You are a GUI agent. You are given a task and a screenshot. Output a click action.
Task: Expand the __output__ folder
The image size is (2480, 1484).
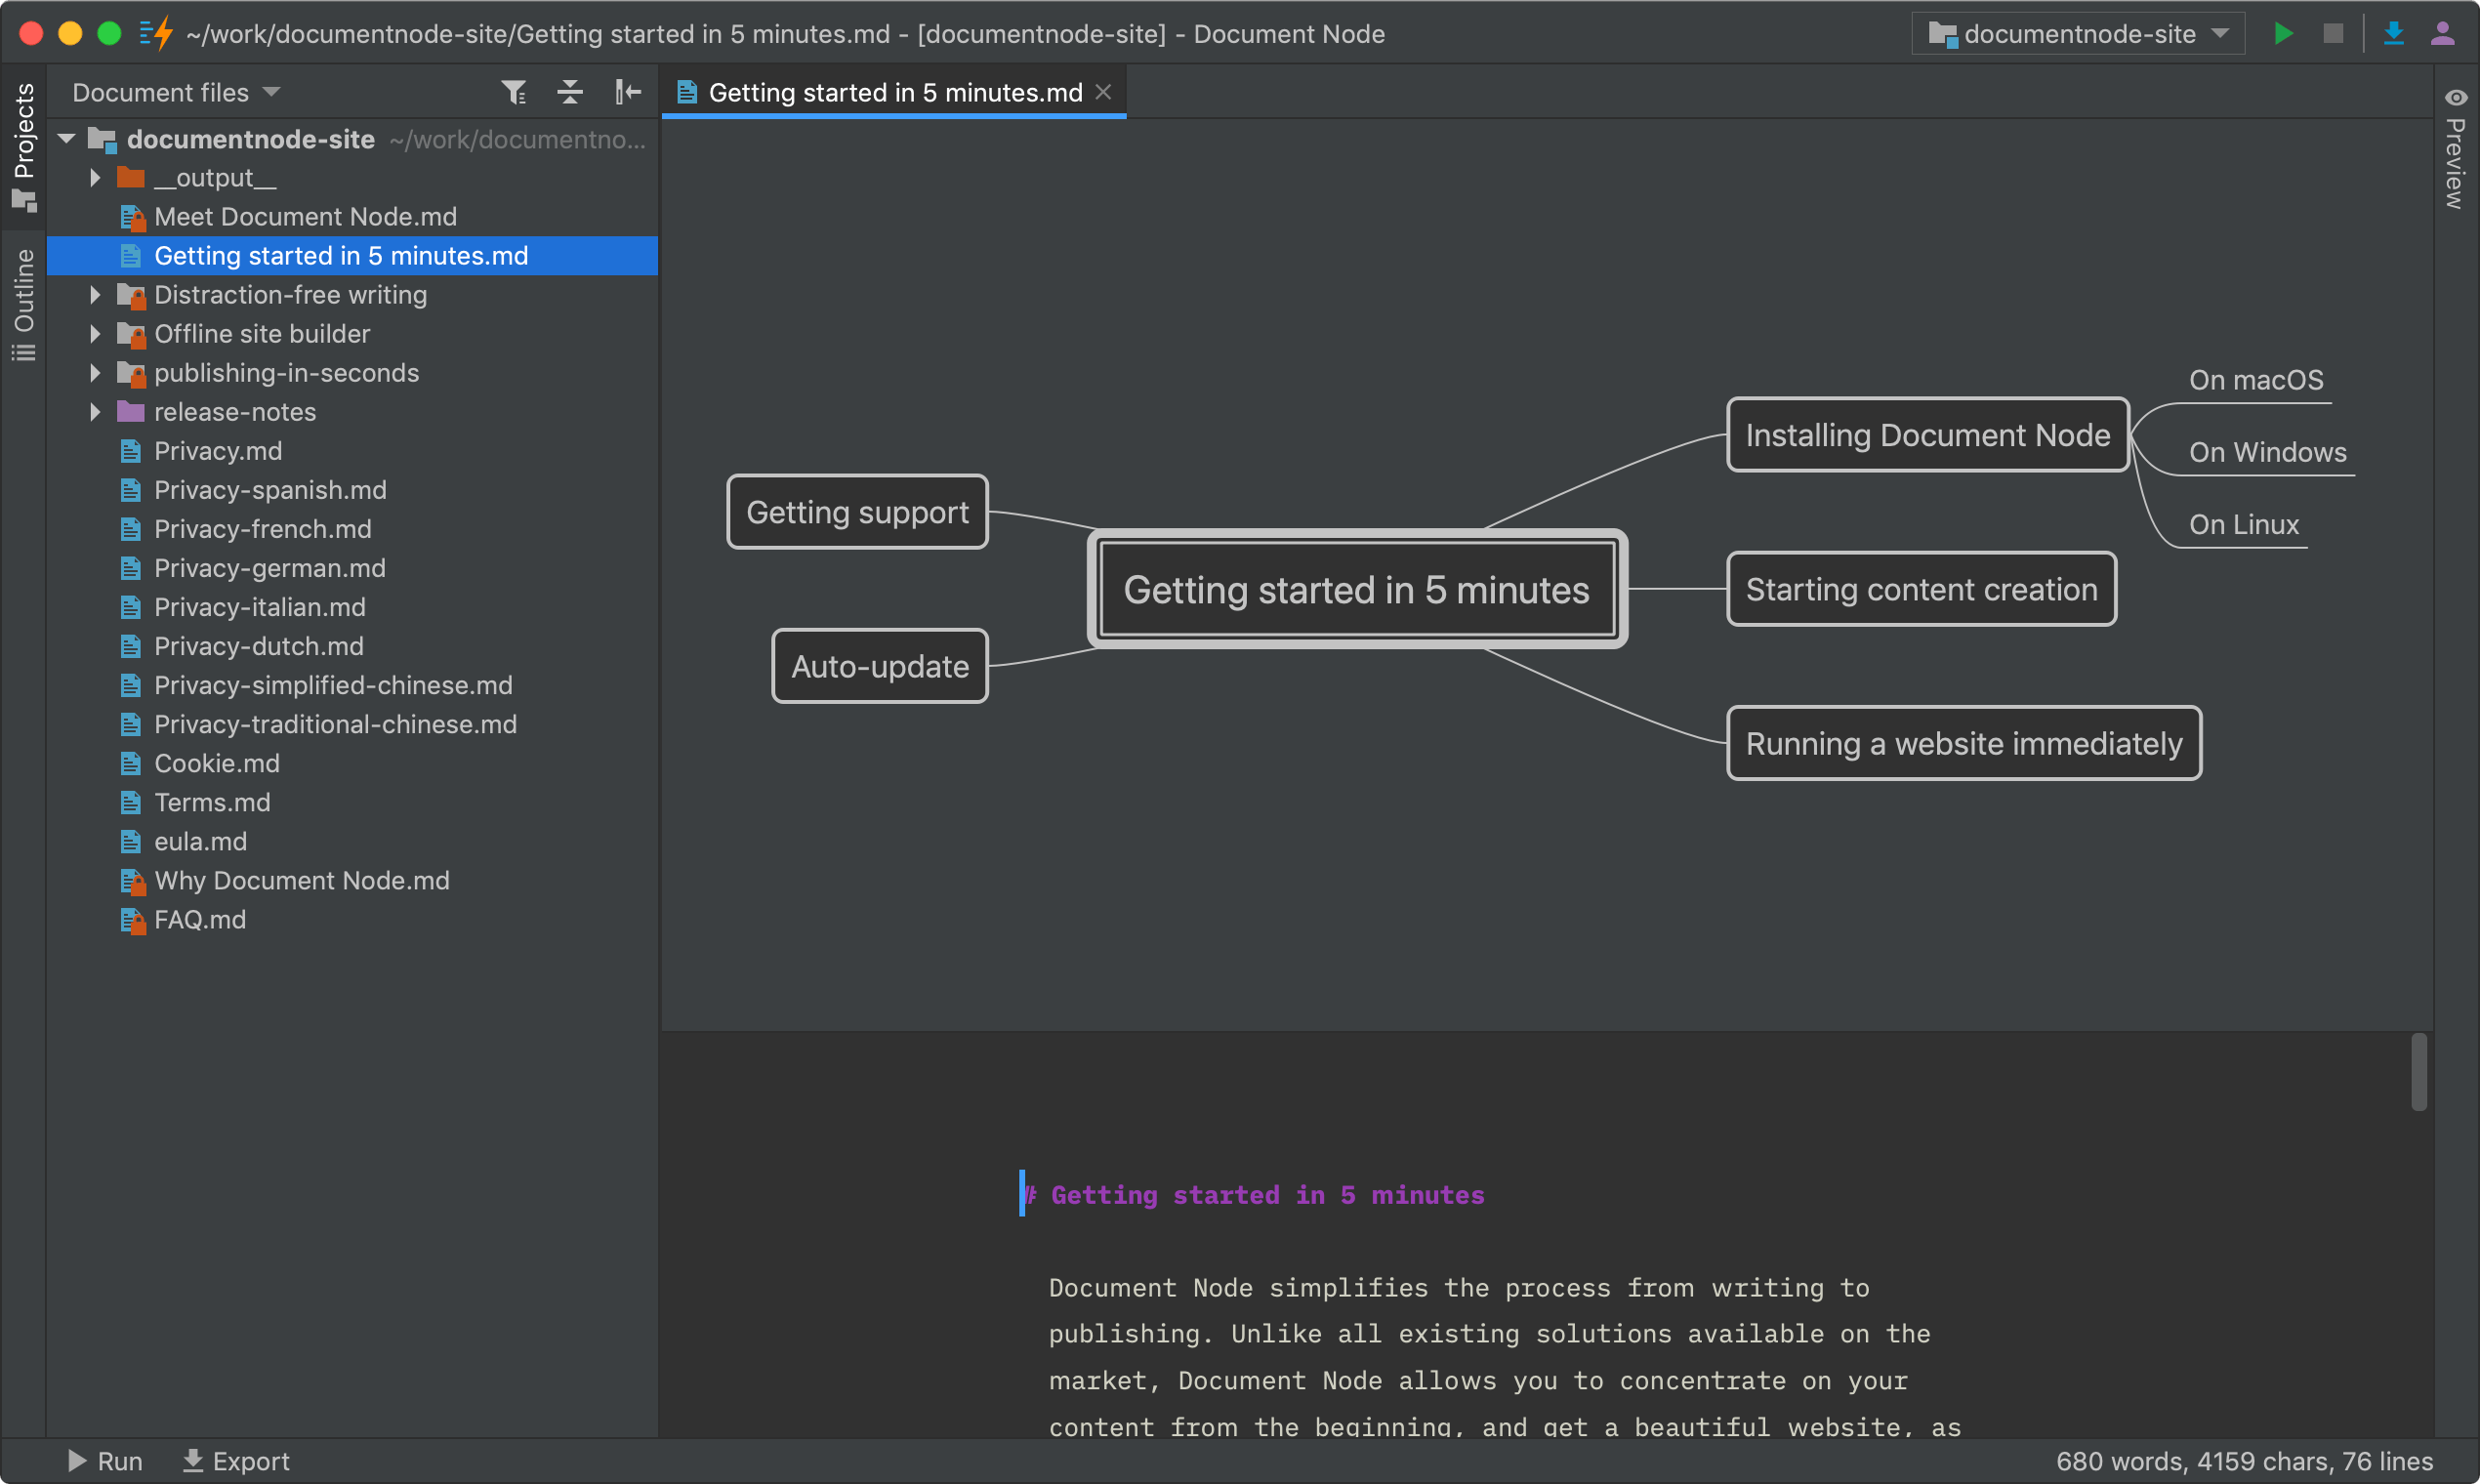point(95,178)
